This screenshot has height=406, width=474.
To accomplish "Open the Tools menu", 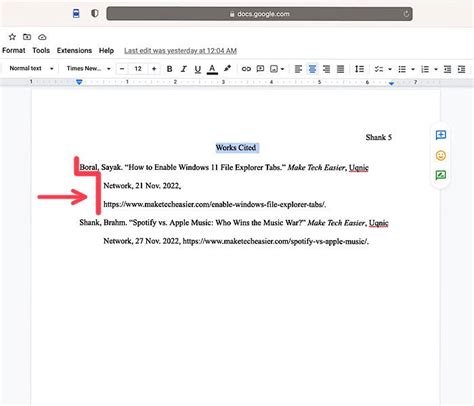I will click(41, 50).
